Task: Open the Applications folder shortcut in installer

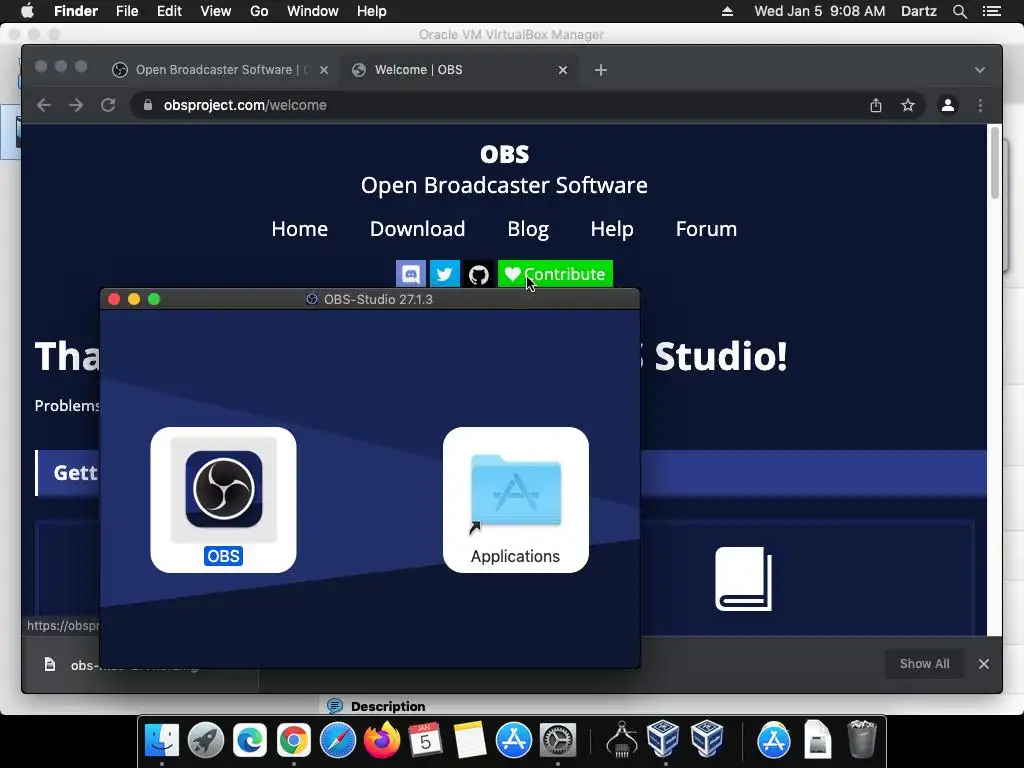Action: [x=515, y=492]
